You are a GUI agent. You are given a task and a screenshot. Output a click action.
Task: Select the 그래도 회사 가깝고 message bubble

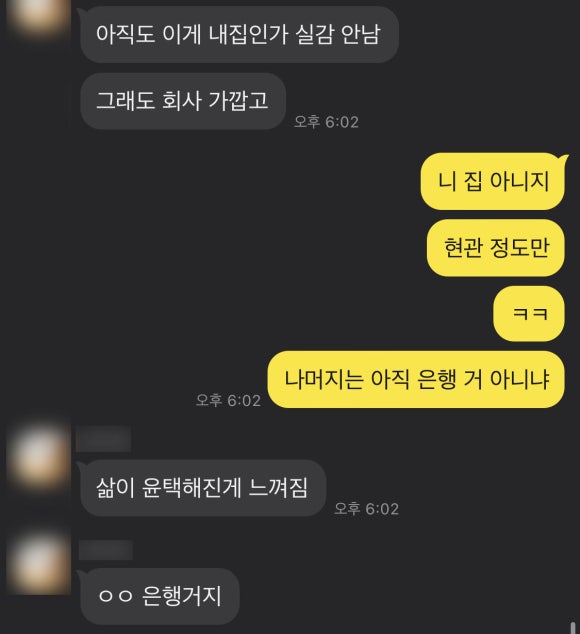[x=183, y=101]
